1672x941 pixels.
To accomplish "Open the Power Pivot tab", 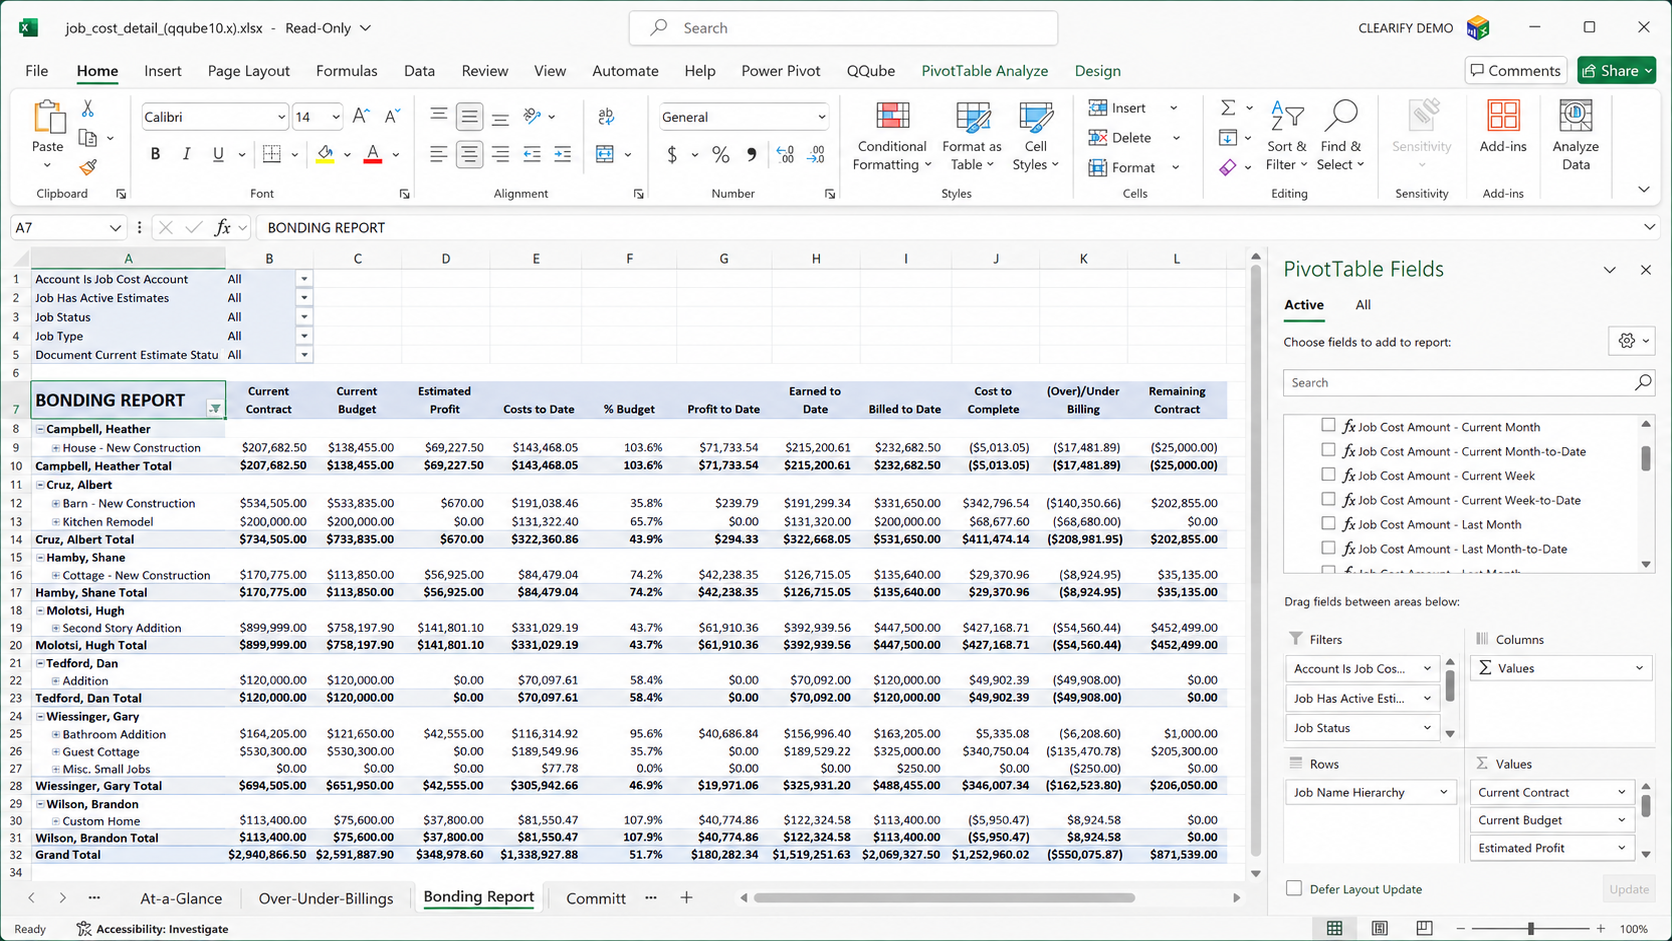I will tap(781, 71).
